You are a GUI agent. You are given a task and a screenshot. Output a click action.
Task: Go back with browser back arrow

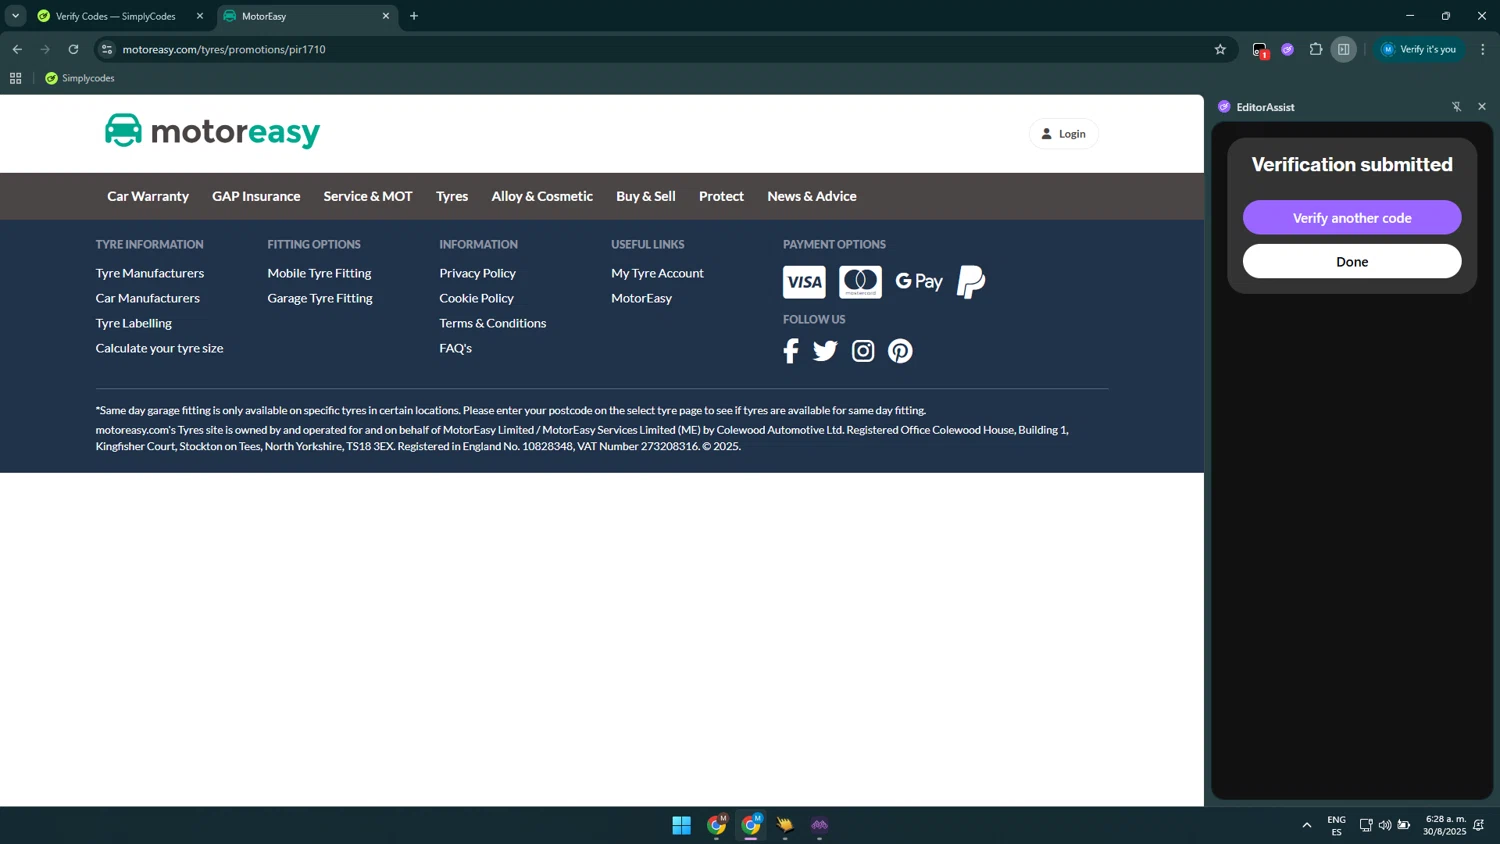(x=17, y=49)
